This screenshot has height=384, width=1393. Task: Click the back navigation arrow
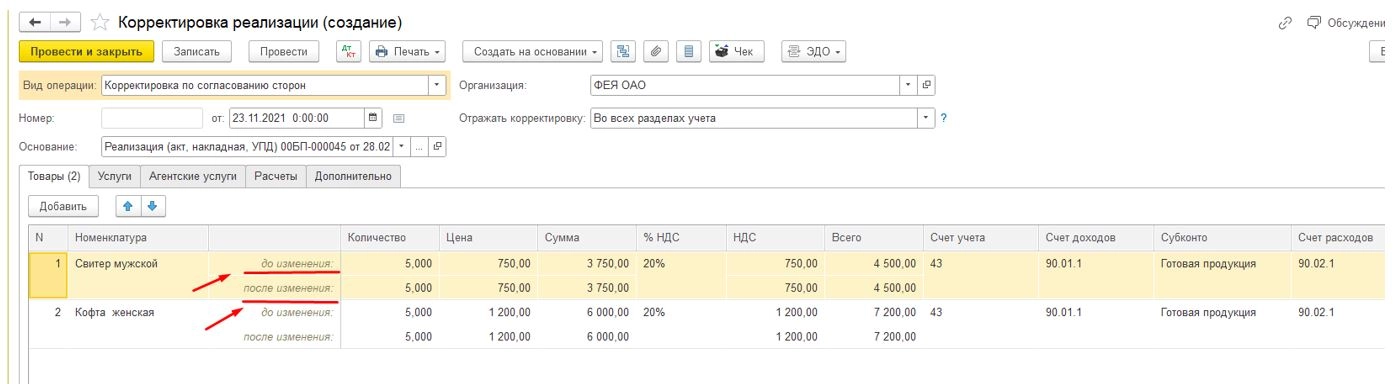(36, 21)
